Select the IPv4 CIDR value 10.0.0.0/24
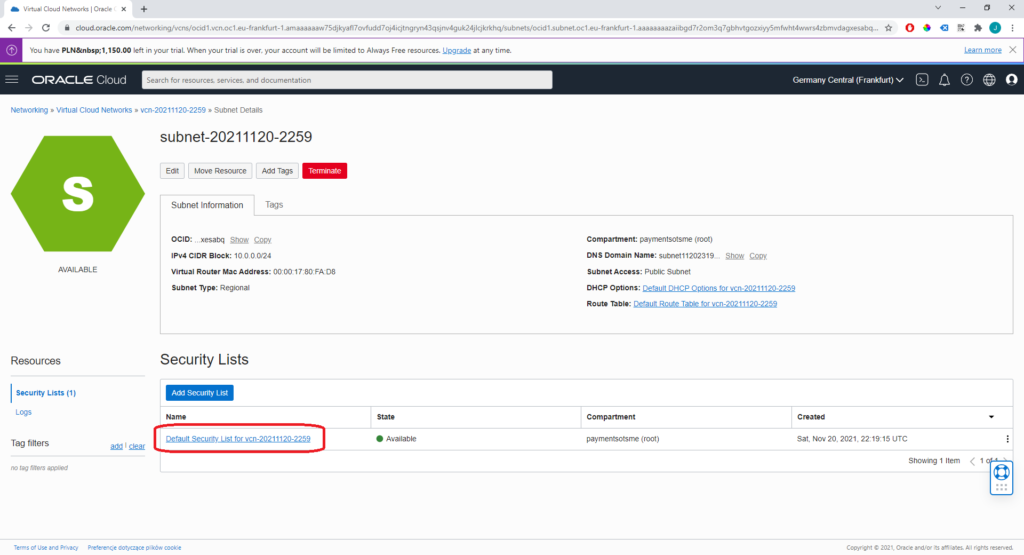 click(x=253, y=256)
